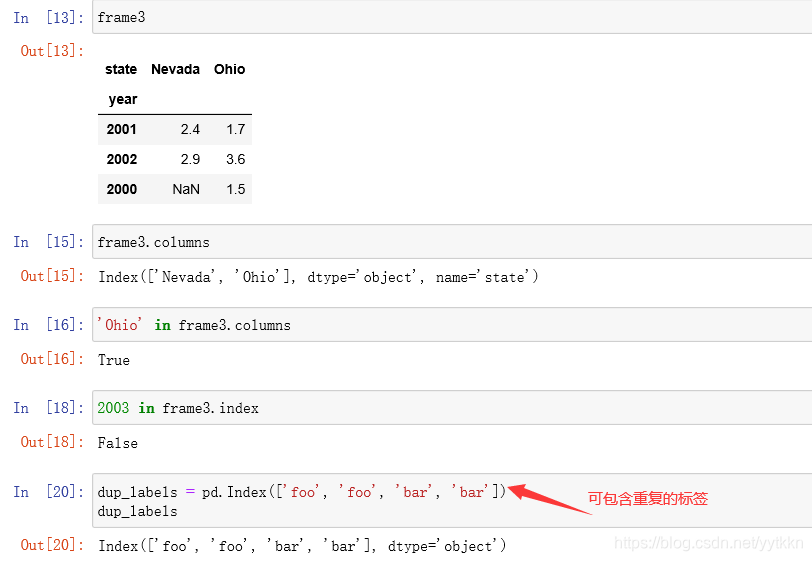Click the red annotation arrow
Screen dimensions: 812x561
pyautogui.click(x=549, y=499)
